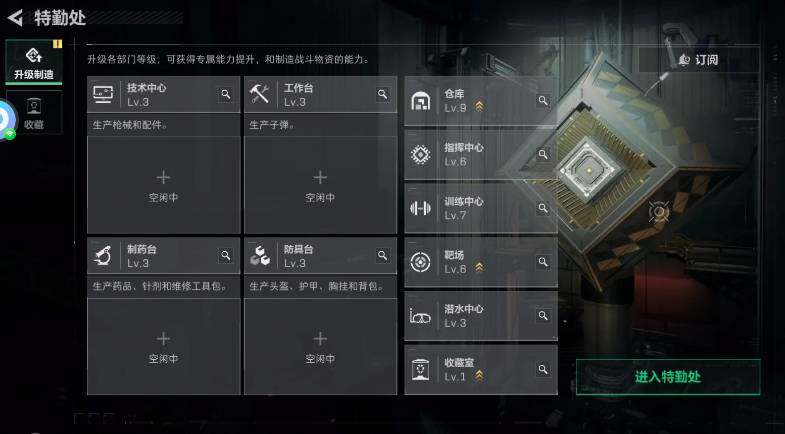Open 仓库 details with its magnifier
785x434 pixels.
point(543,101)
